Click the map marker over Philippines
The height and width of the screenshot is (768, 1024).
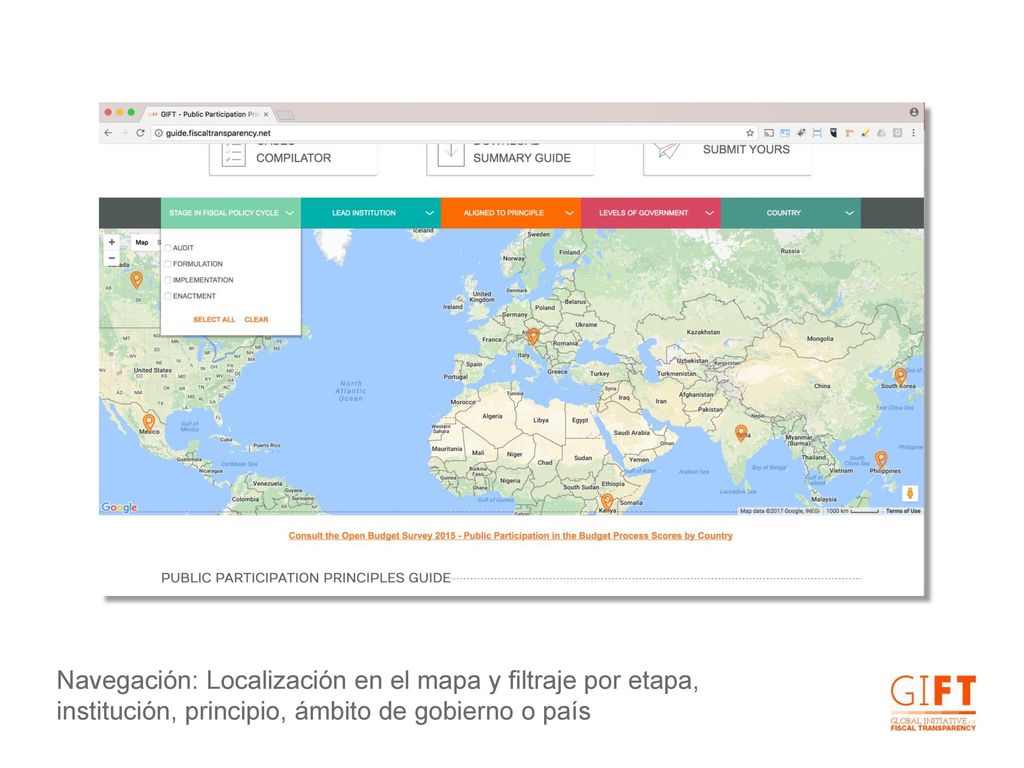tap(880, 459)
